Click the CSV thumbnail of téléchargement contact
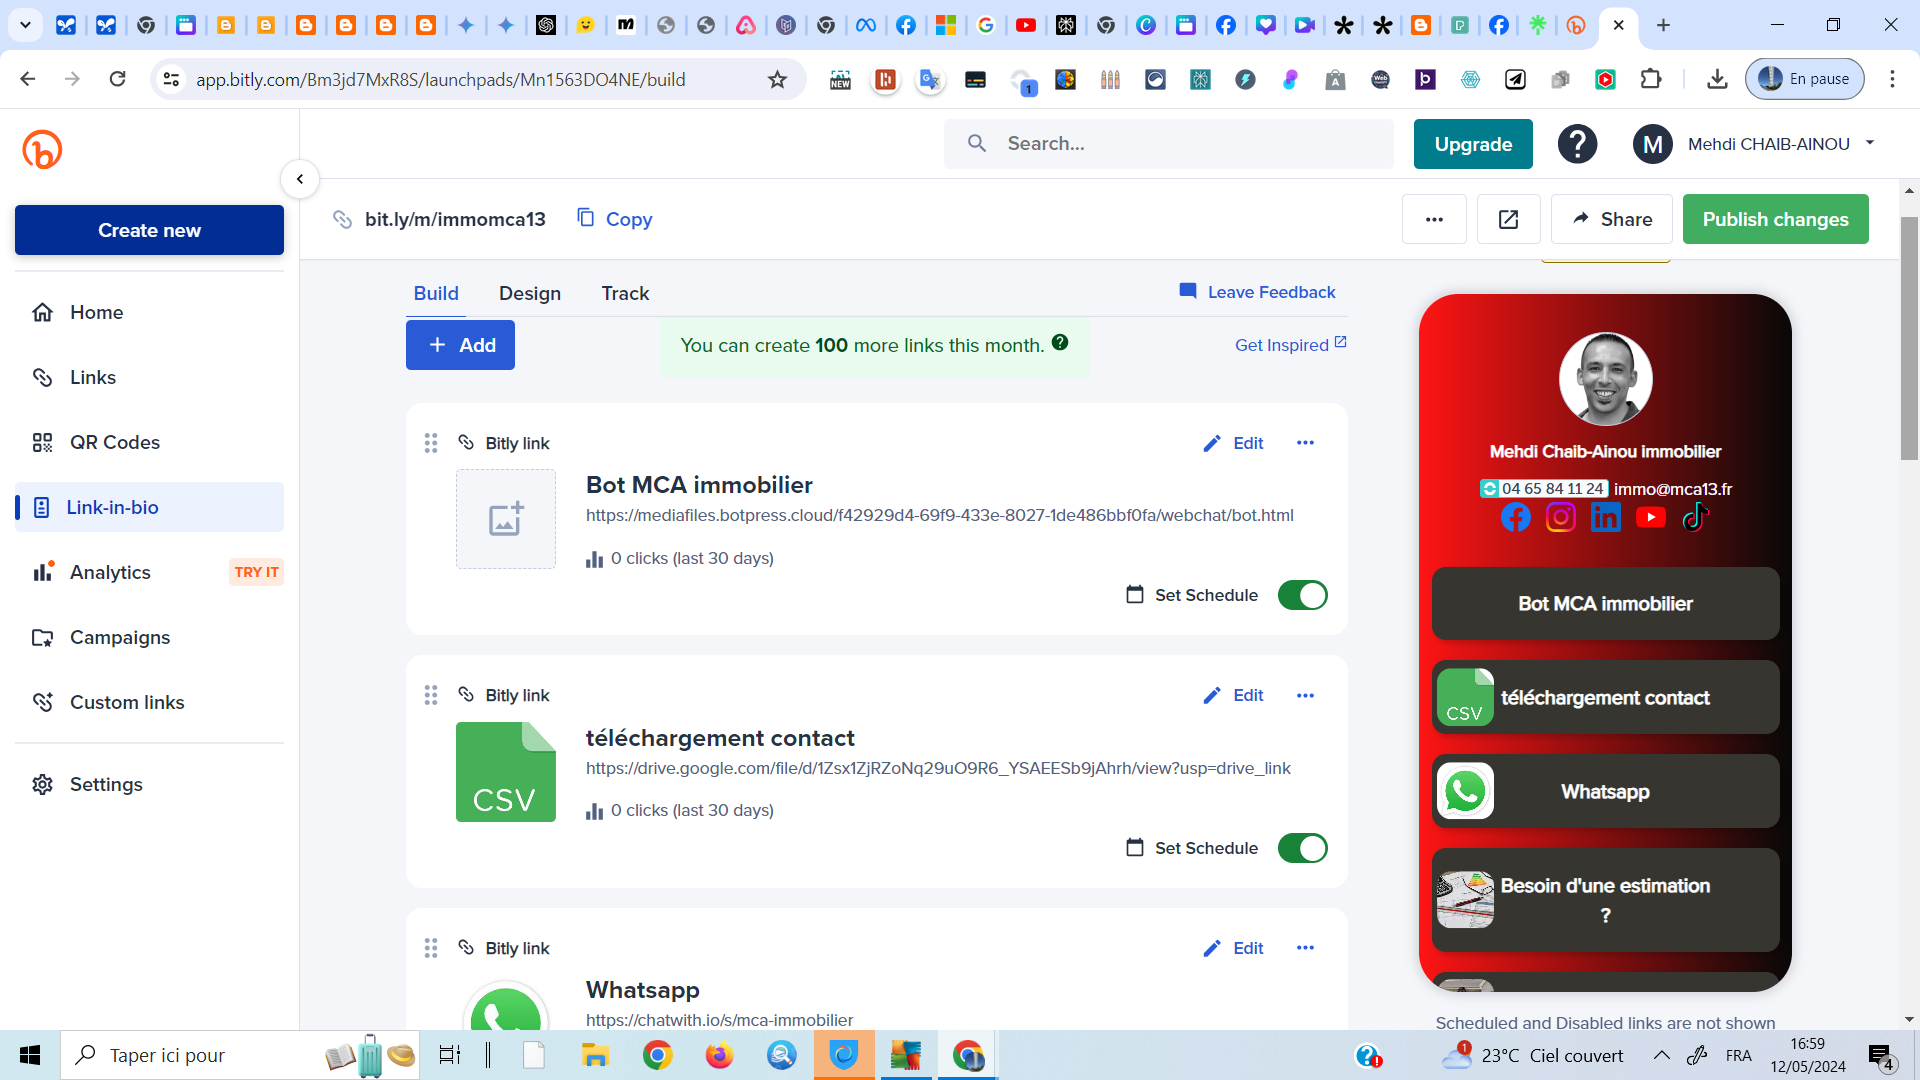 (506, 772)
